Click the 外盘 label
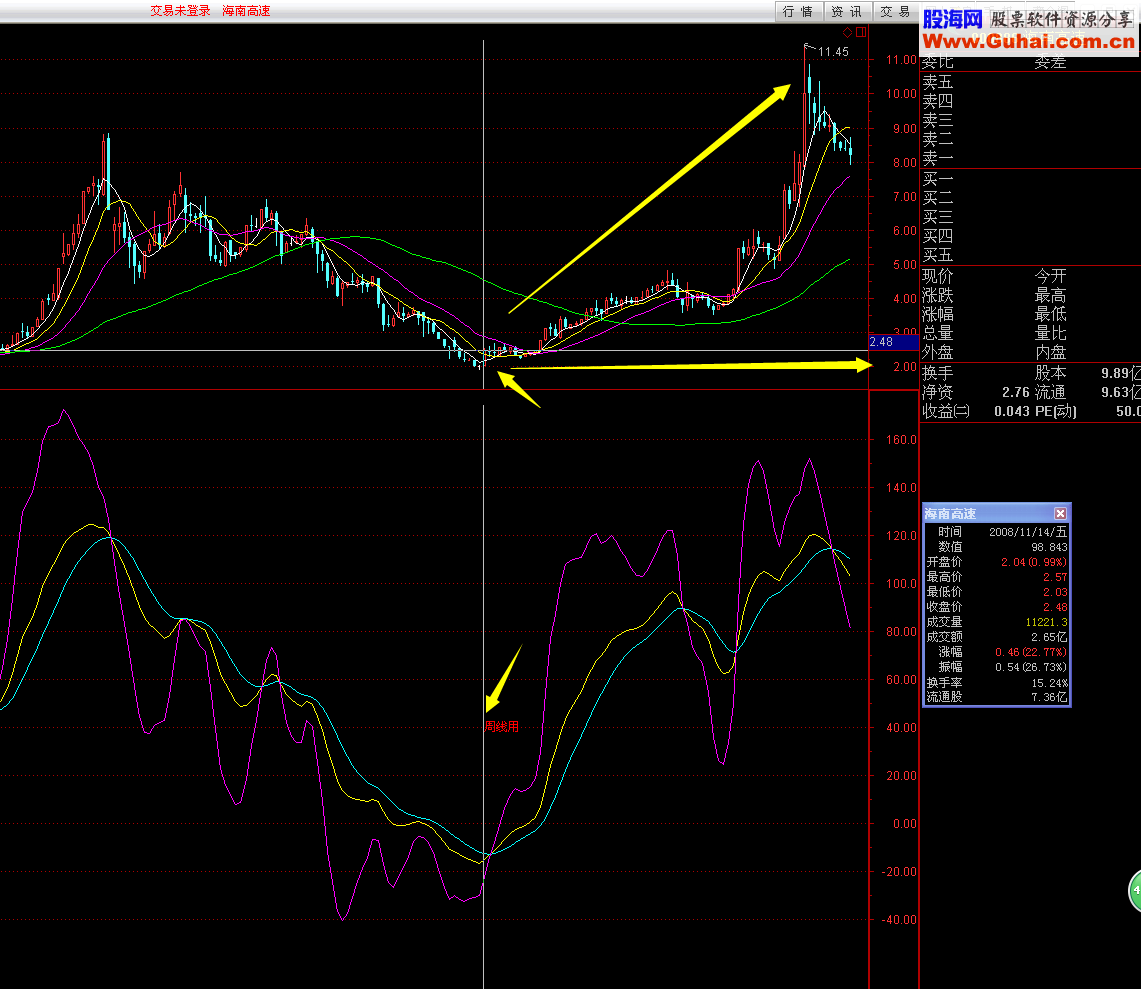Screen dimensions: 1141x989 [x=937, y=352]
